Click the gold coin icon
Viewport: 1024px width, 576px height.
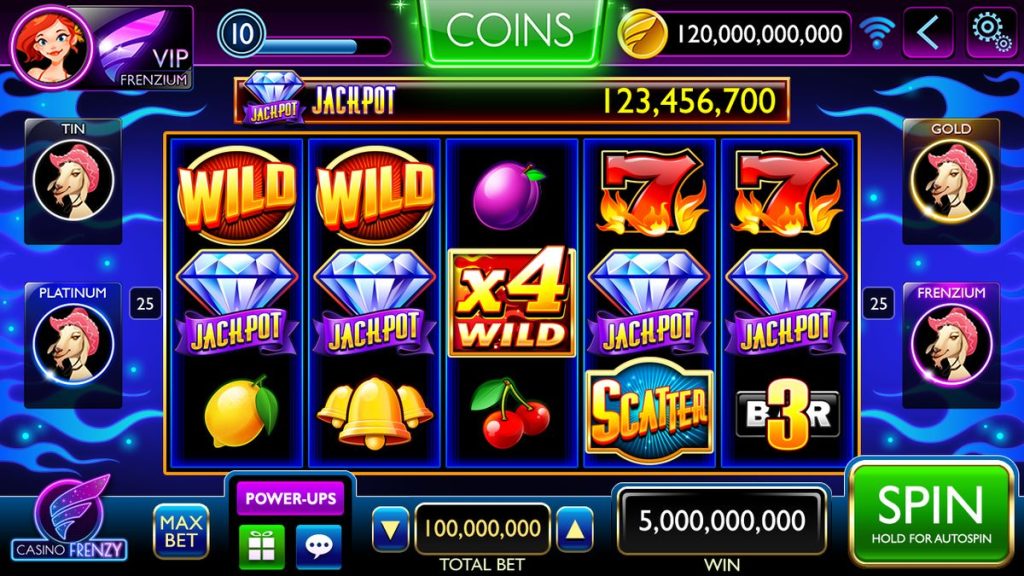[x=642, y=34]
